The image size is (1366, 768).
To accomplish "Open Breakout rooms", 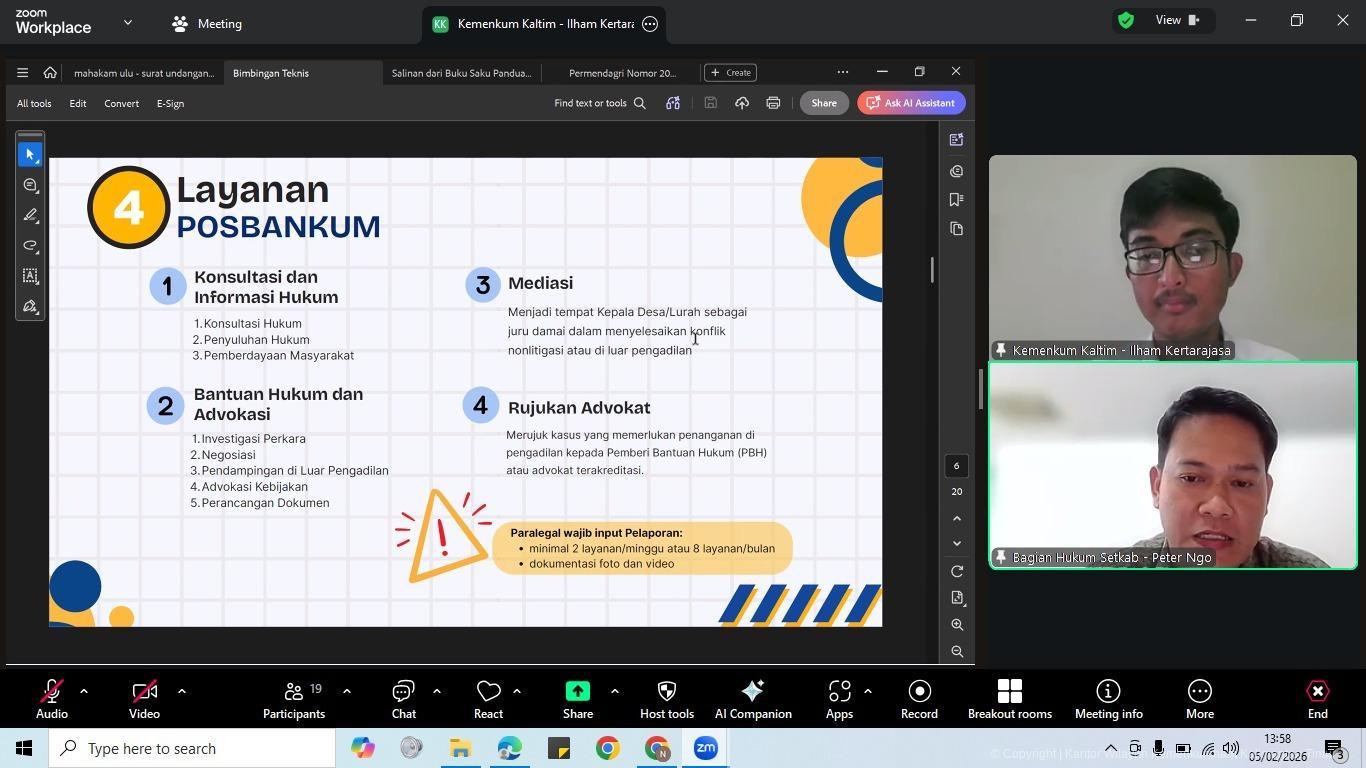I will tap(1009, 699).
